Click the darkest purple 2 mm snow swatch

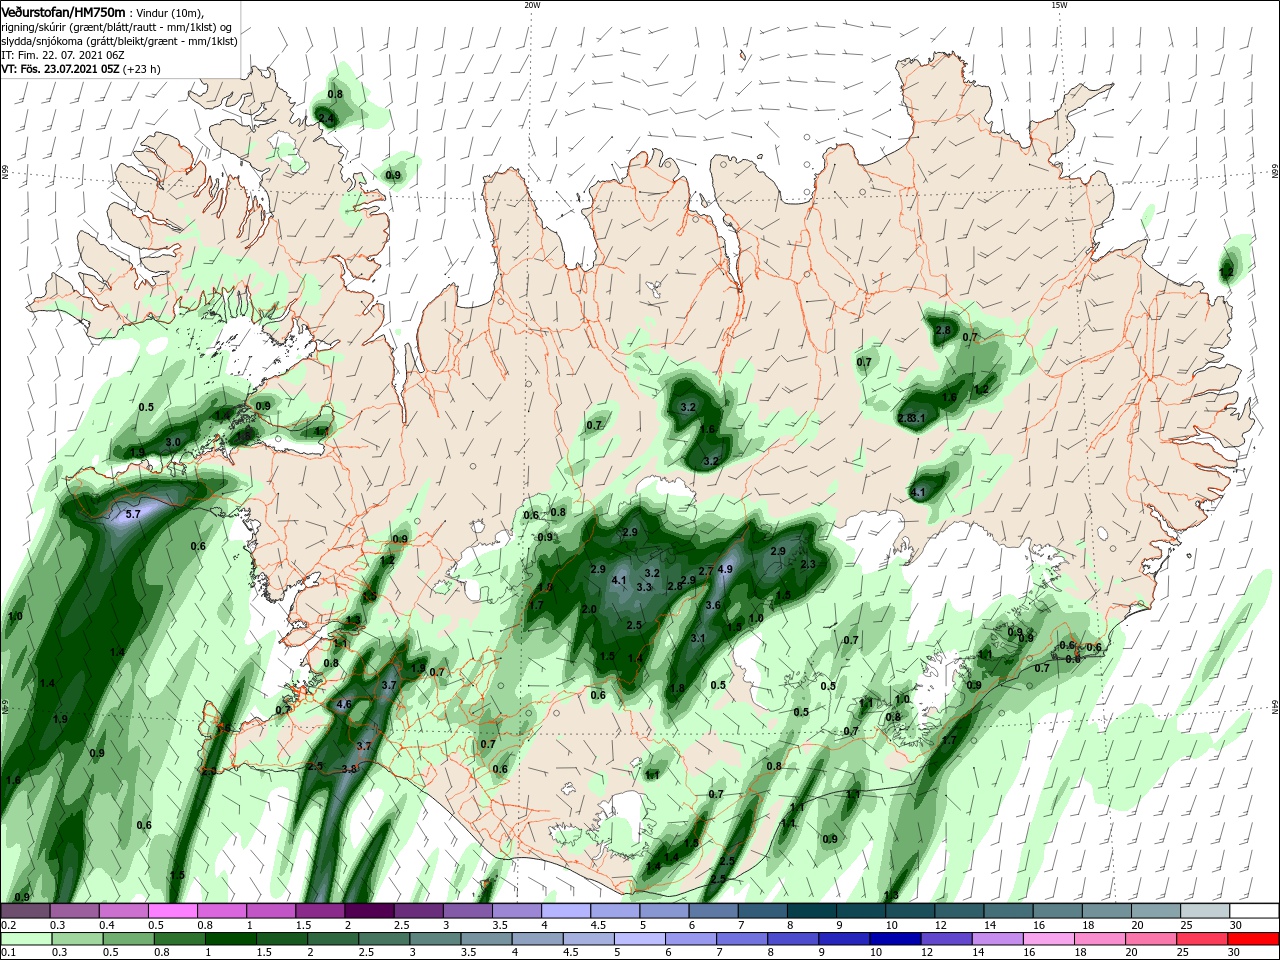pyautogui.click(x=369, y=911)
